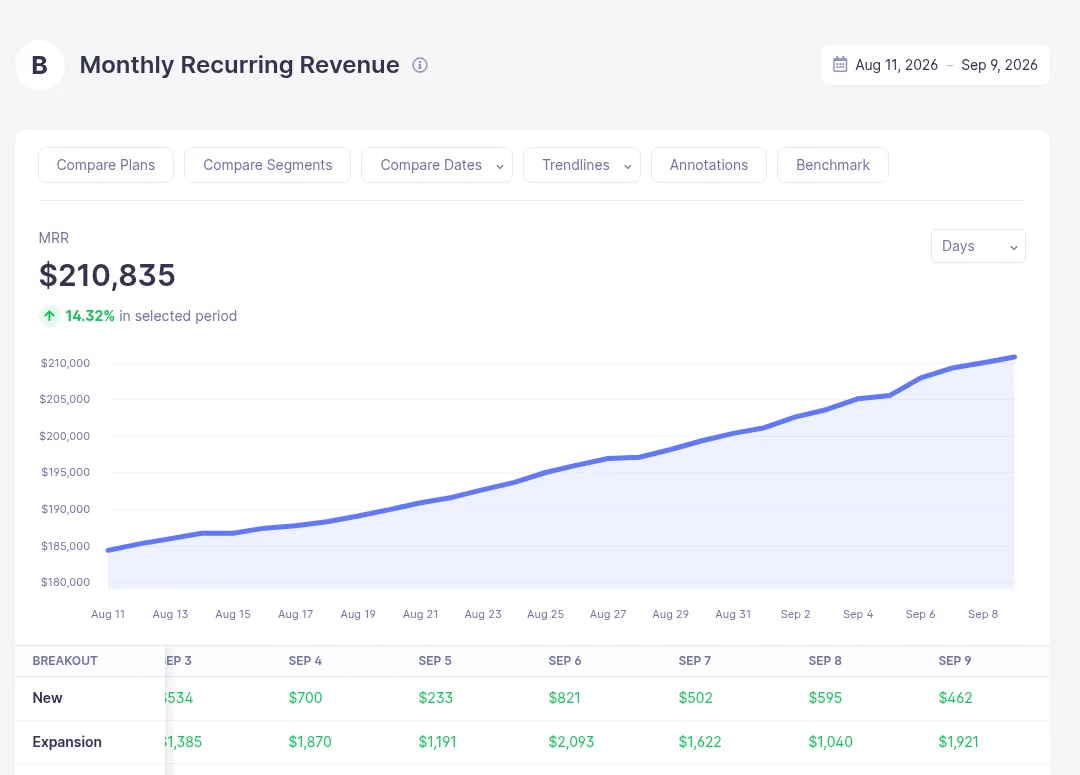Click the $180,000 y-axis label

pos(65,582)
